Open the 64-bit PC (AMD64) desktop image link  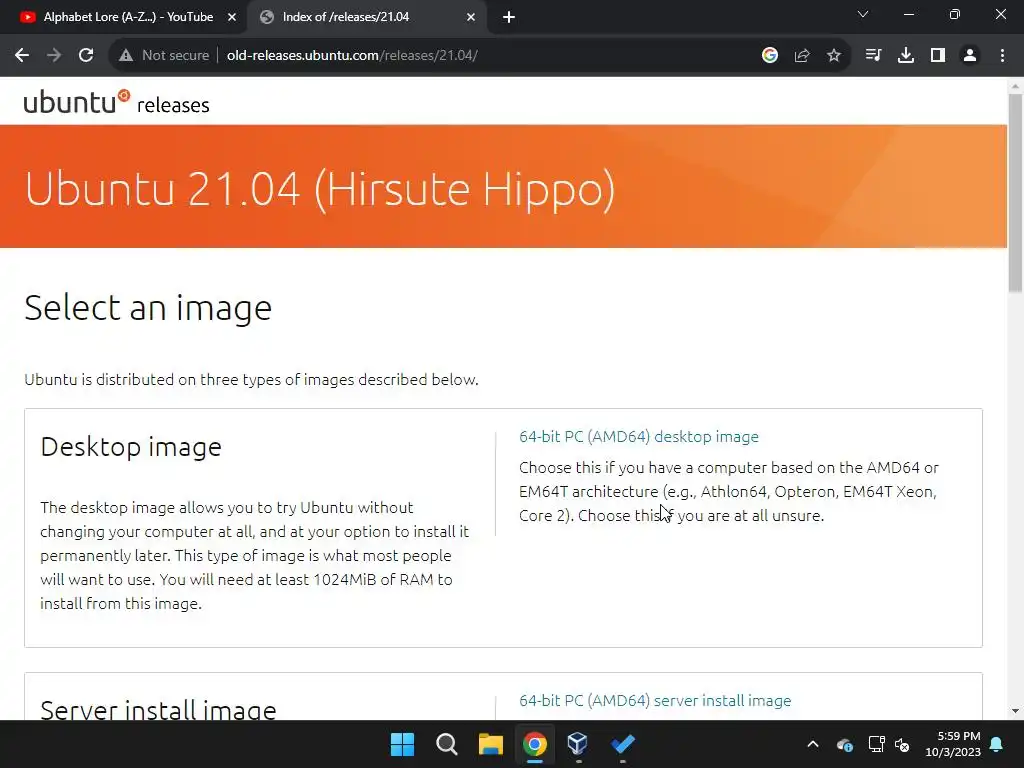[639, 436]
